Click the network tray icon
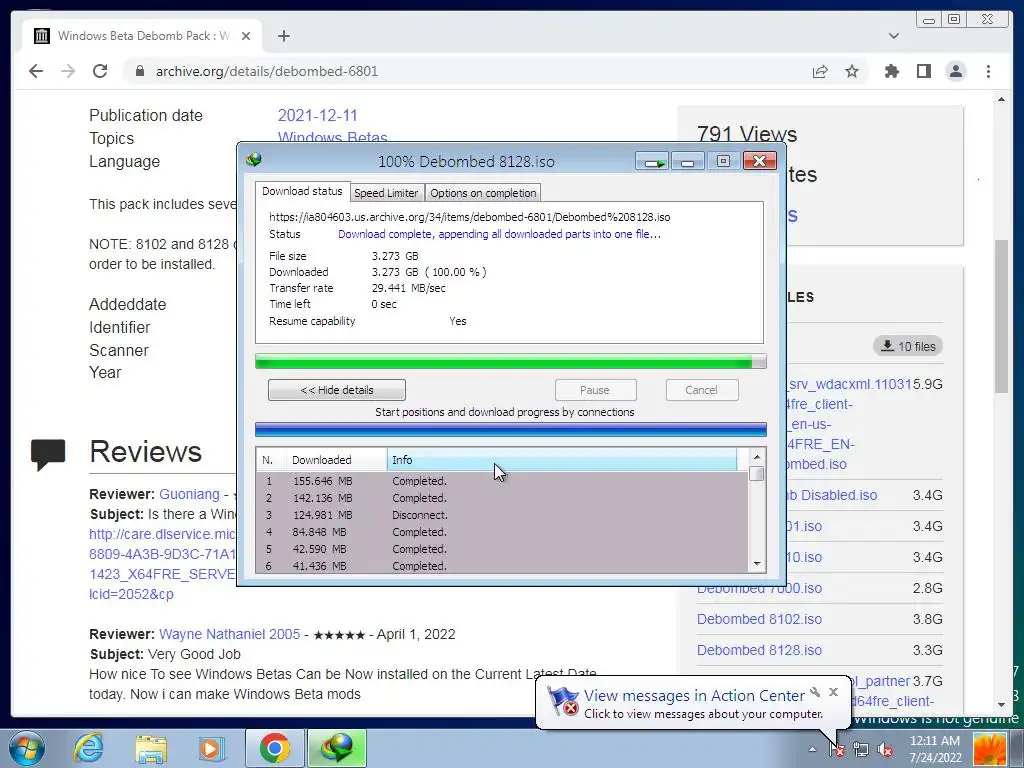 tap(861, 750)
